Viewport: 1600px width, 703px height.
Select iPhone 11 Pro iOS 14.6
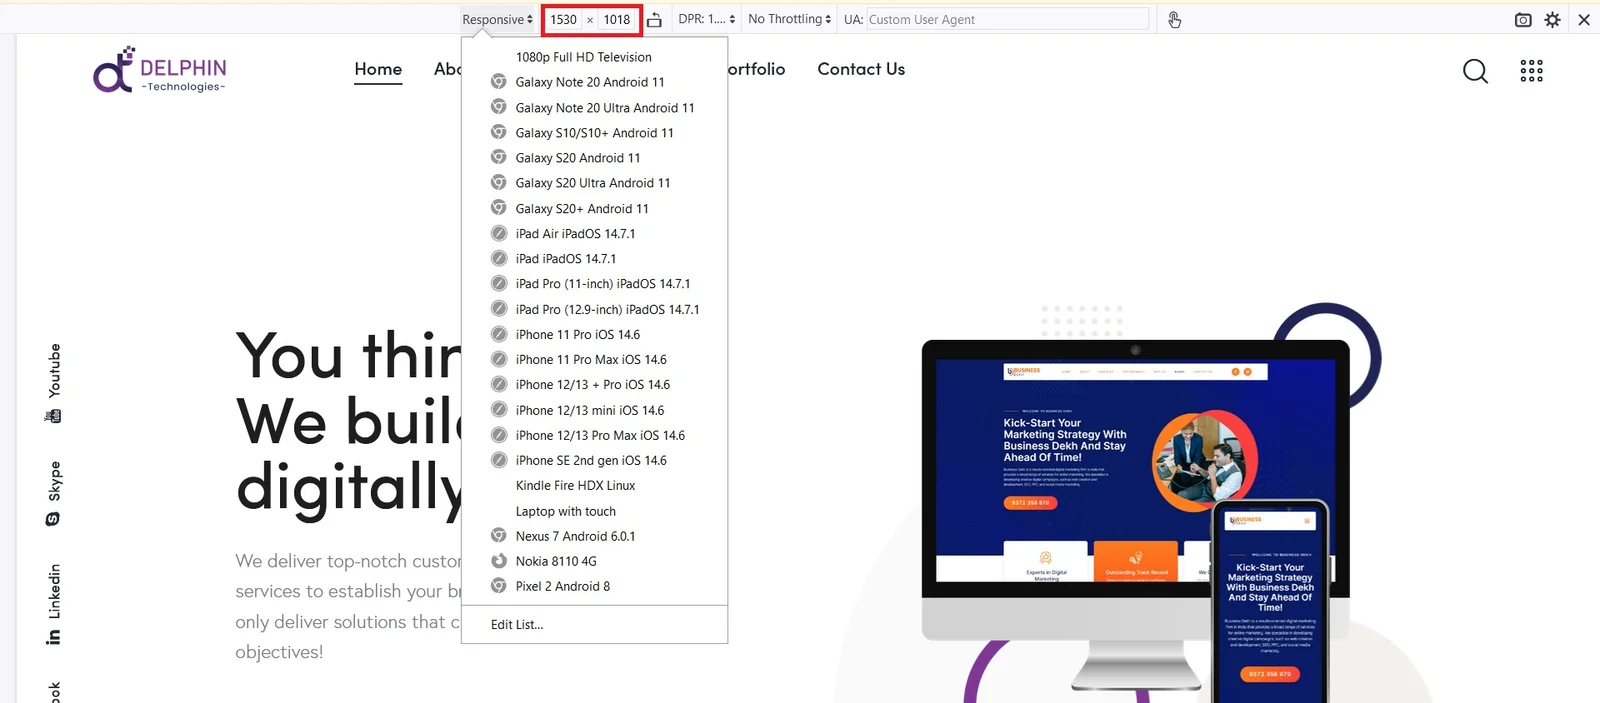594,335
